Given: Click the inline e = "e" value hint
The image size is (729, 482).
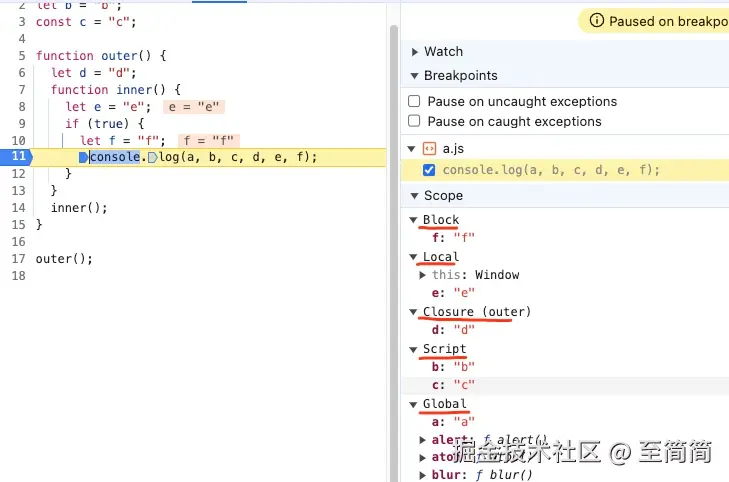Looking at the screenshot, I should click(x=194, y=107).
